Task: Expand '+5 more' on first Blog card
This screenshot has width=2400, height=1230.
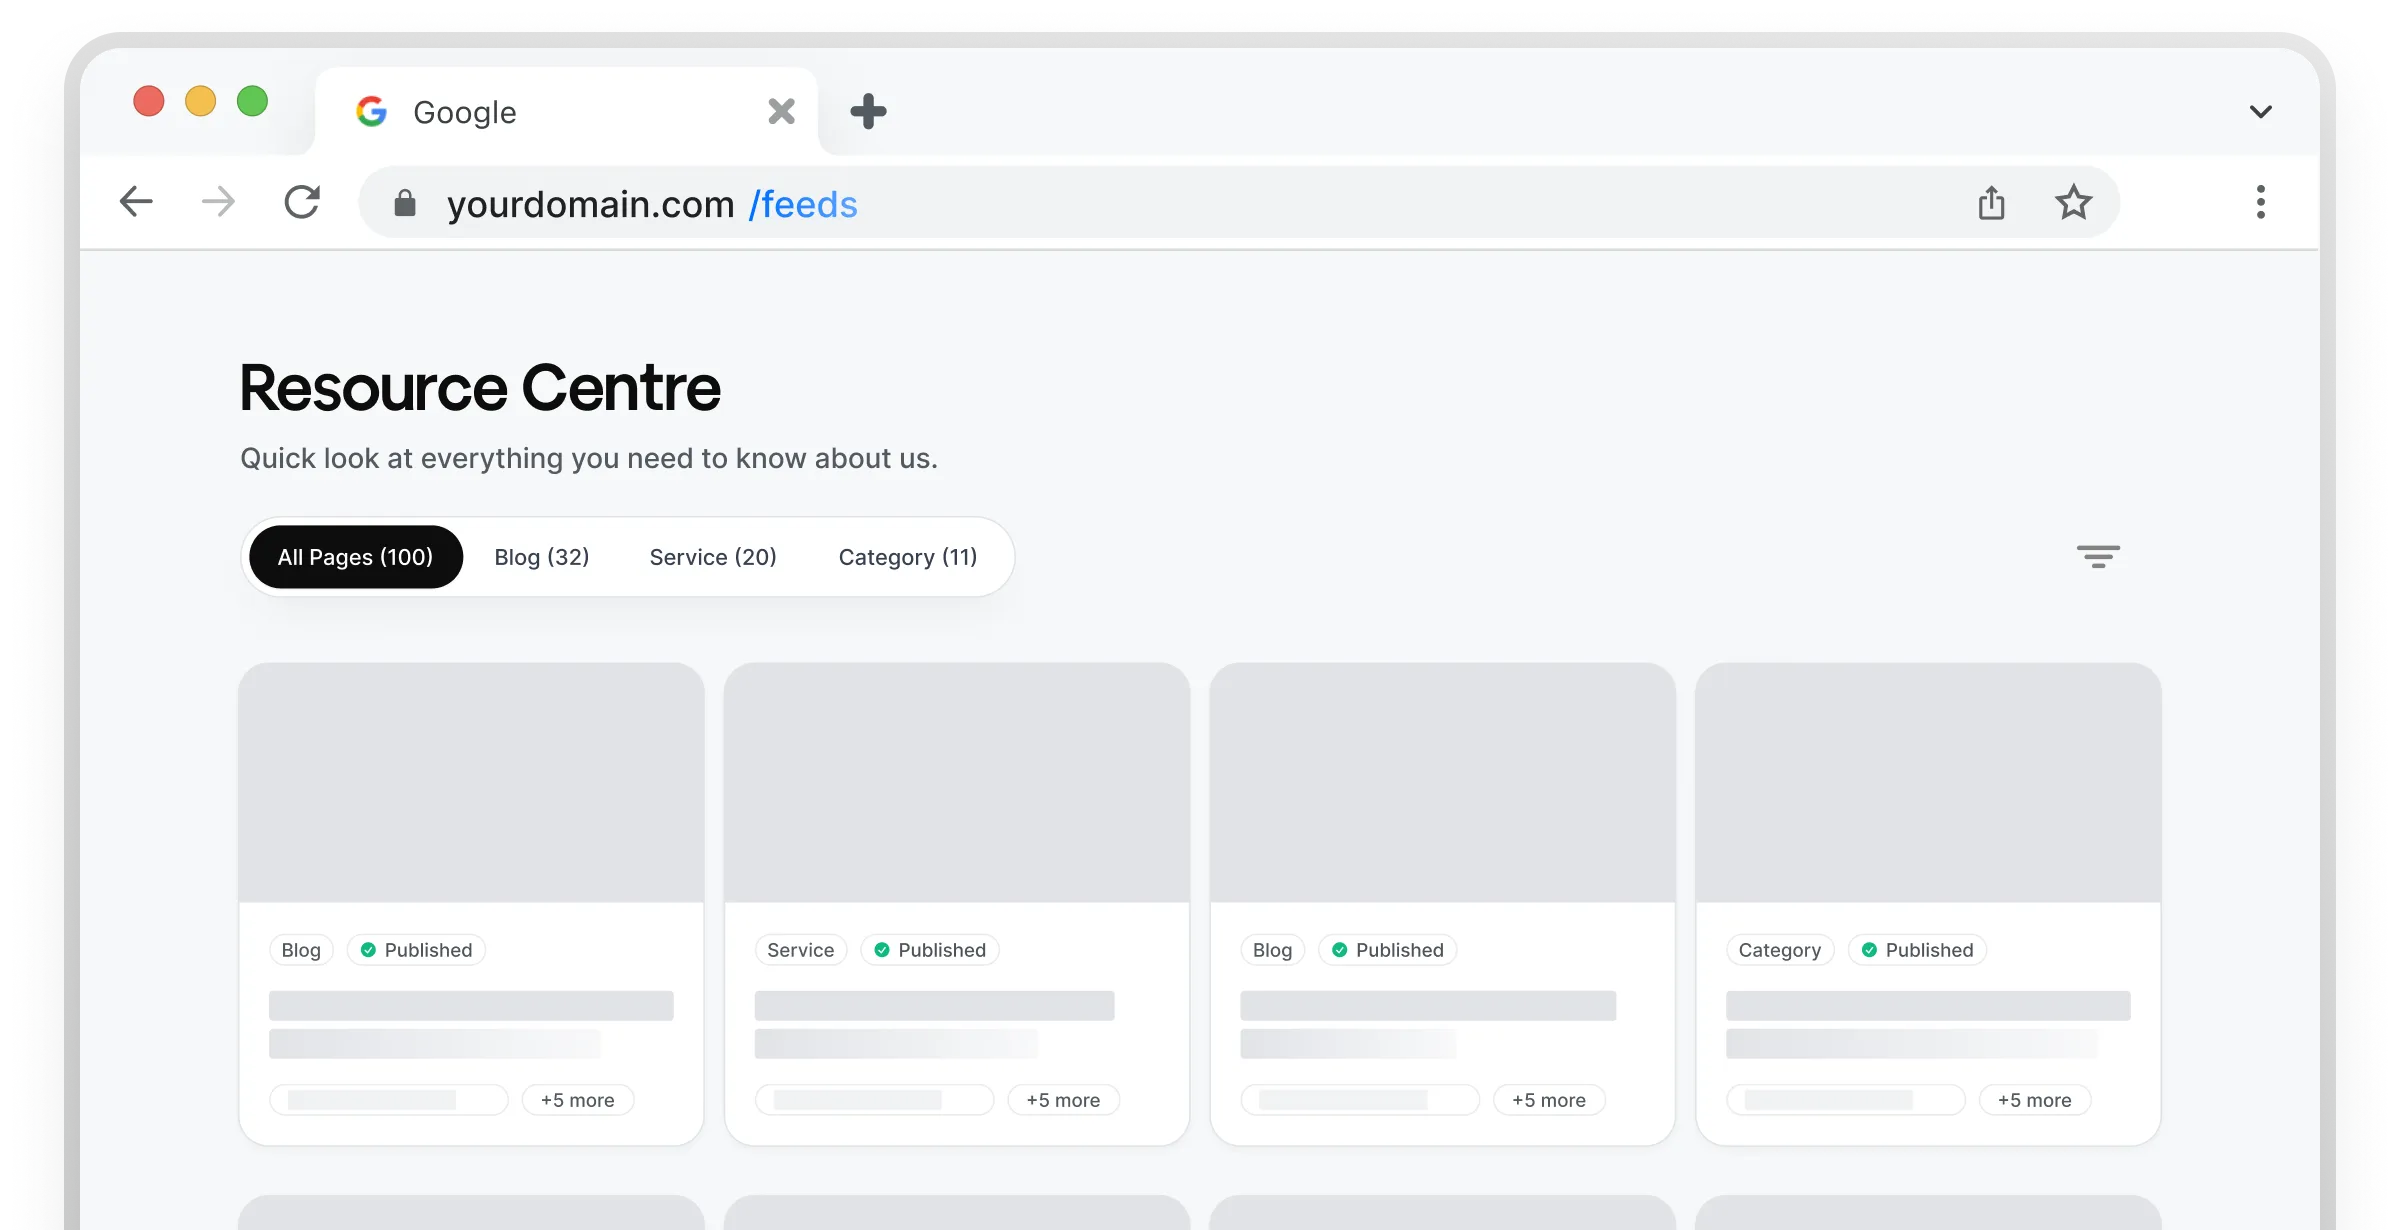Action: click(x=577, y=1100)
